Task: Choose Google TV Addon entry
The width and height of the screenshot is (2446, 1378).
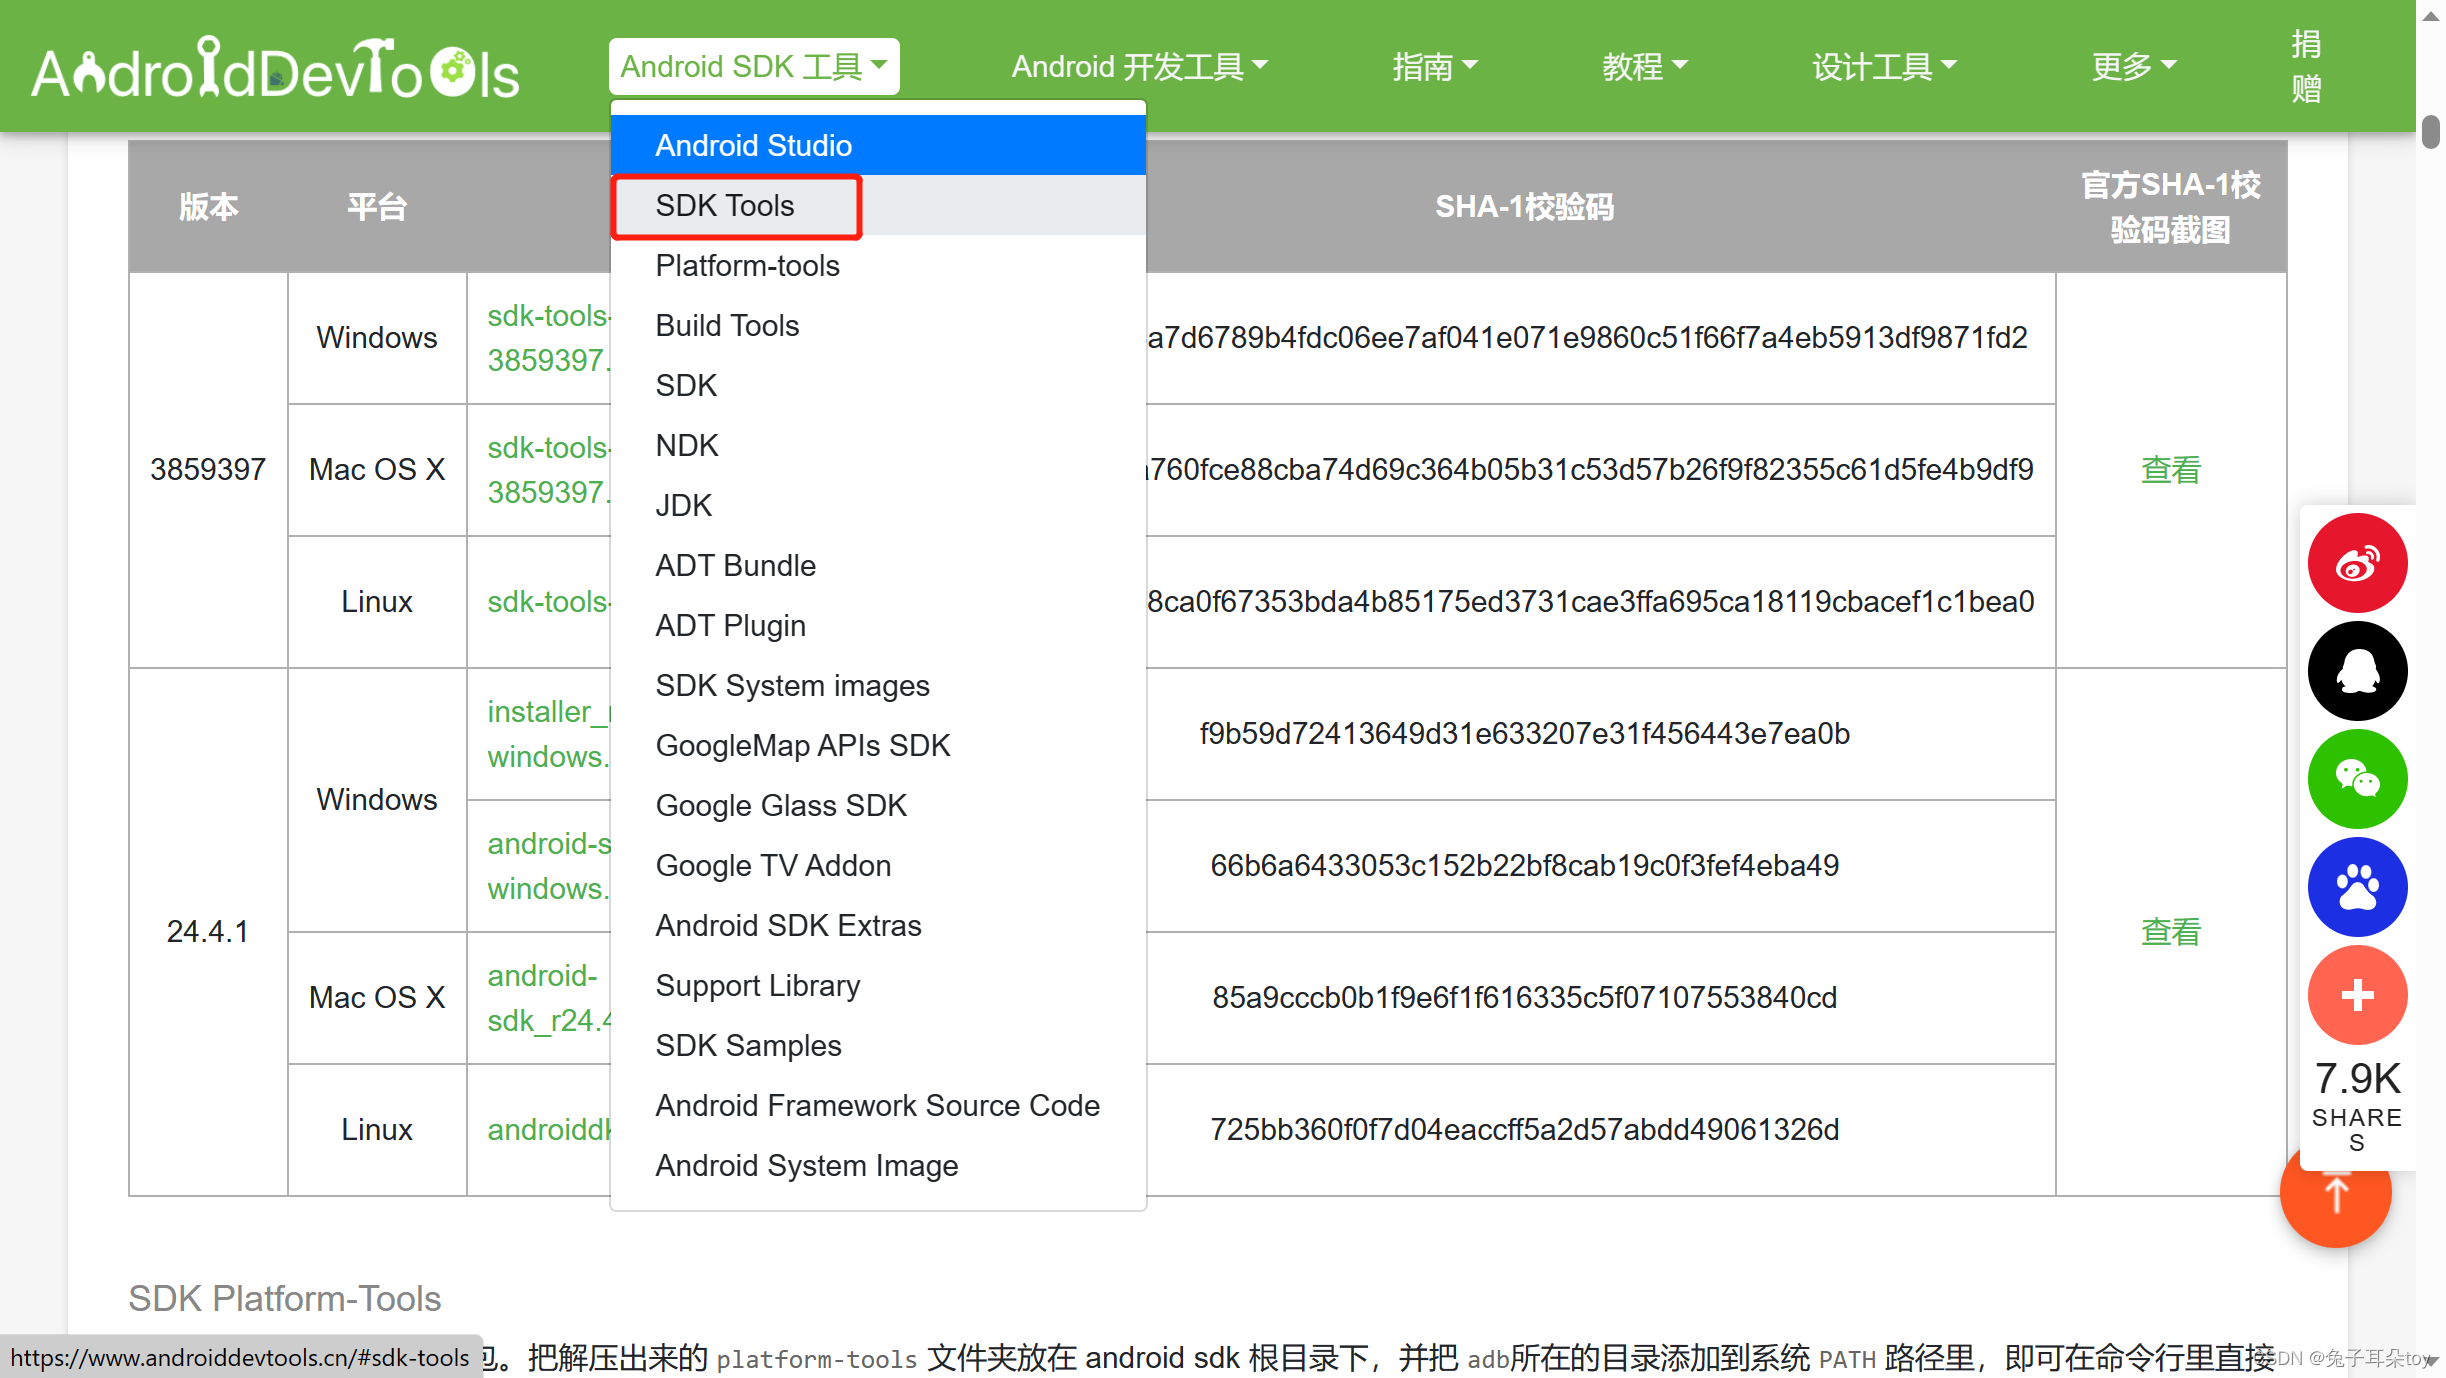Action: [878, 865]
